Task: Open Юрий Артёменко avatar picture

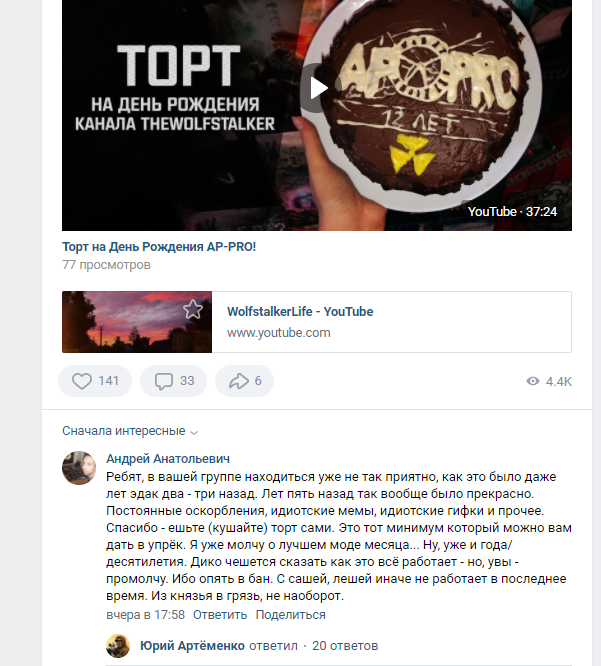Action: tap(118, 646)
